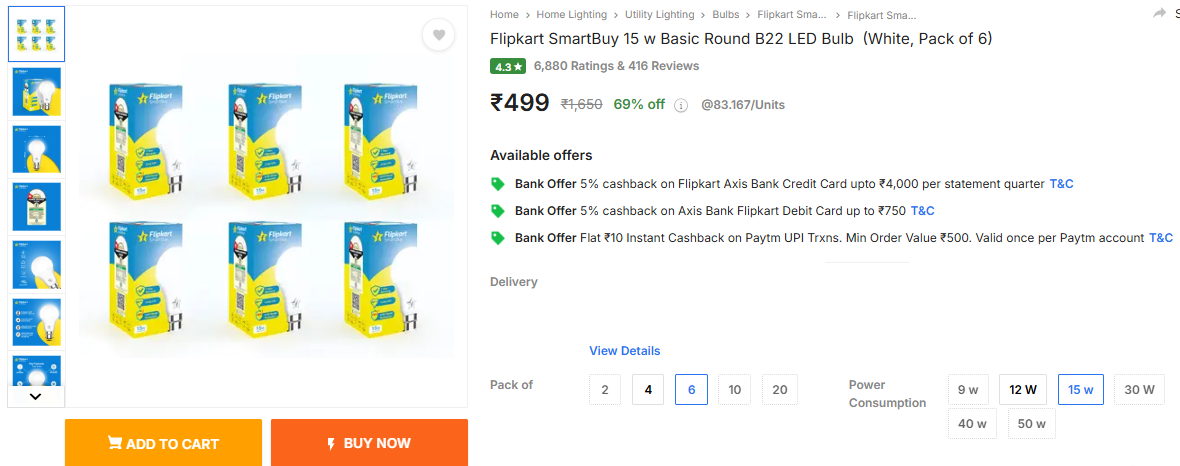Select pack of 10 option
Image resolution: width=1180 pixels, height=466 pixels.
[x=734, y=389]
